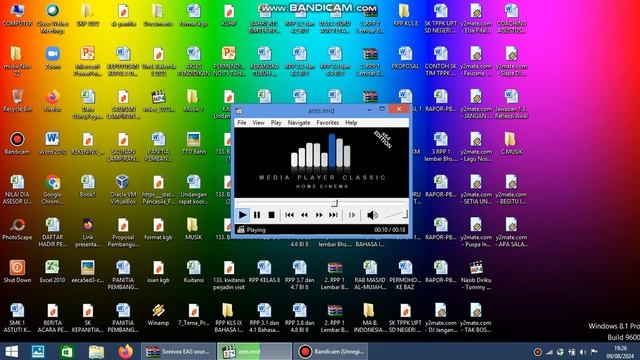This screenshot has width=640, height=360.
Task: Click the status bar clapperboard icon in player
Action: (x=241, y=230)
